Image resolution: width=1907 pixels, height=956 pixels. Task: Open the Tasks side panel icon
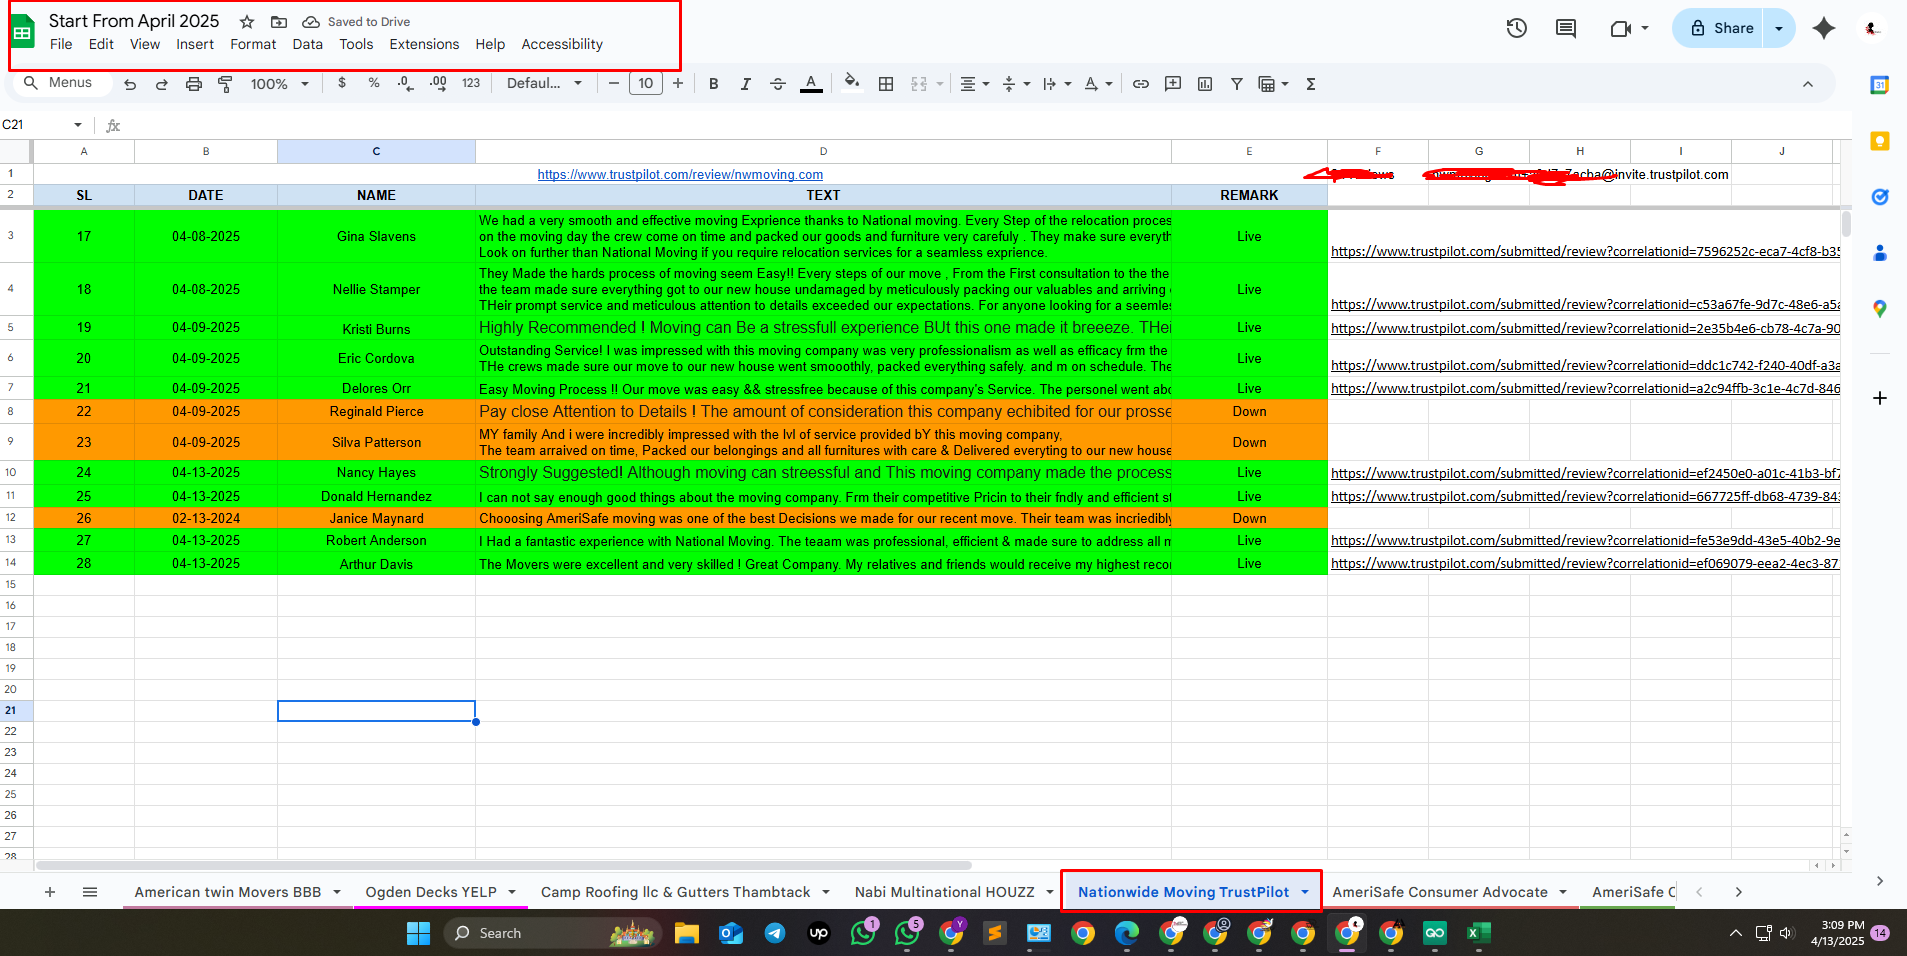[x=1880, y=197]
